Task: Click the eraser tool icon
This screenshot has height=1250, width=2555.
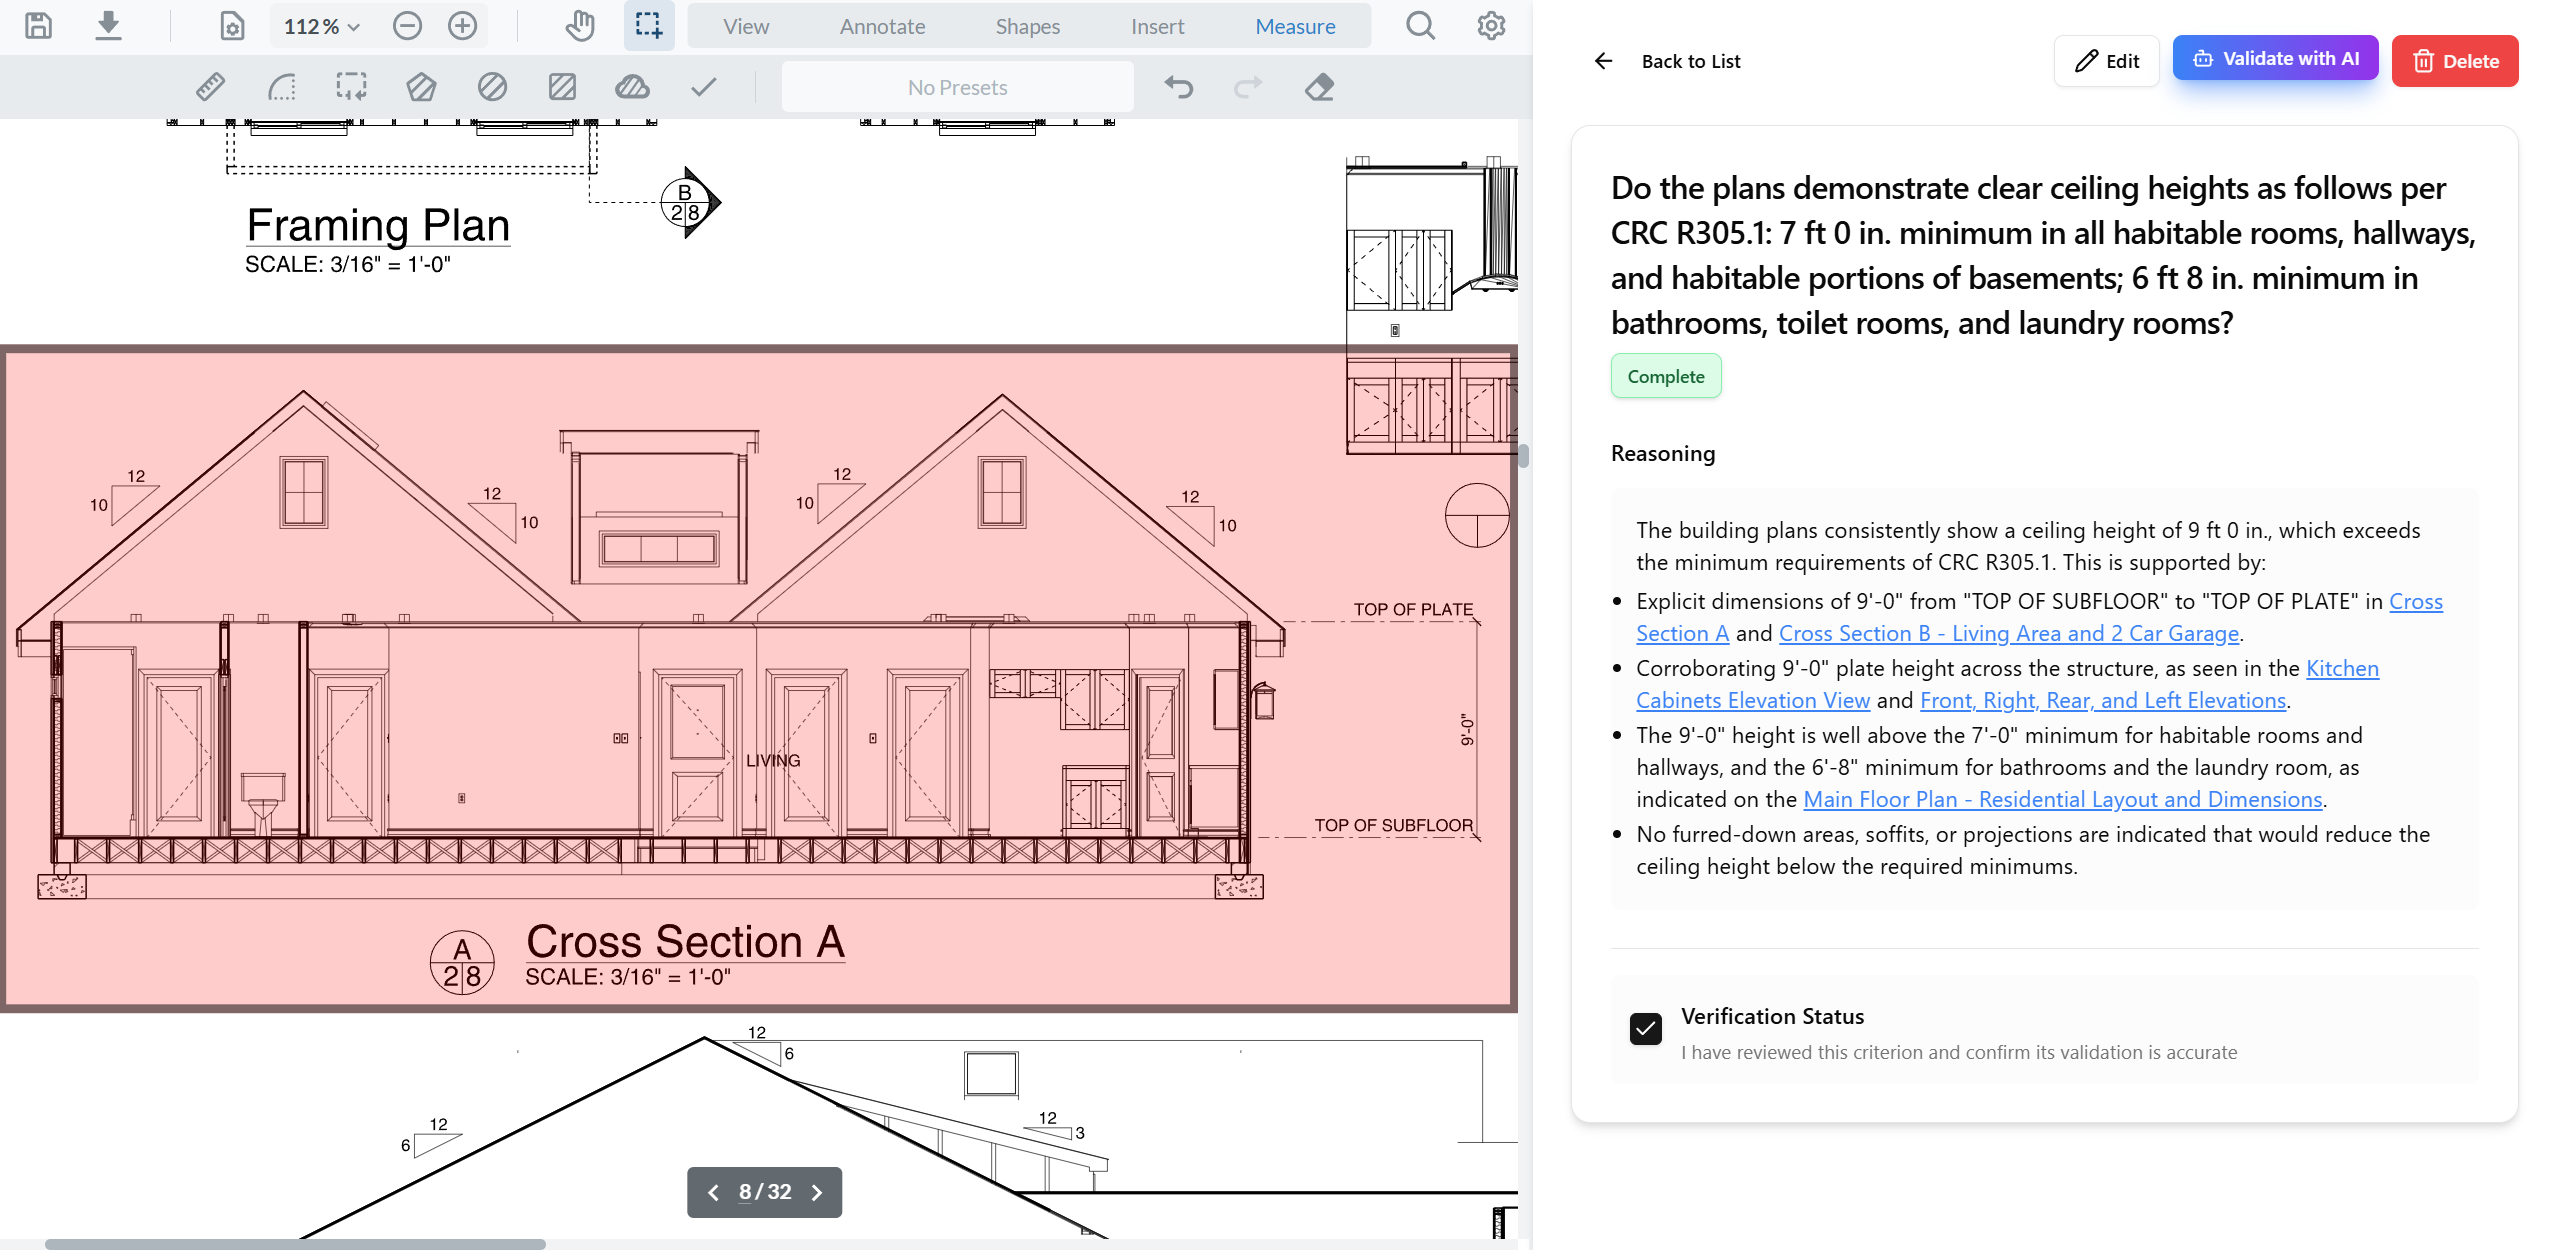Action: click(1319, 88)
